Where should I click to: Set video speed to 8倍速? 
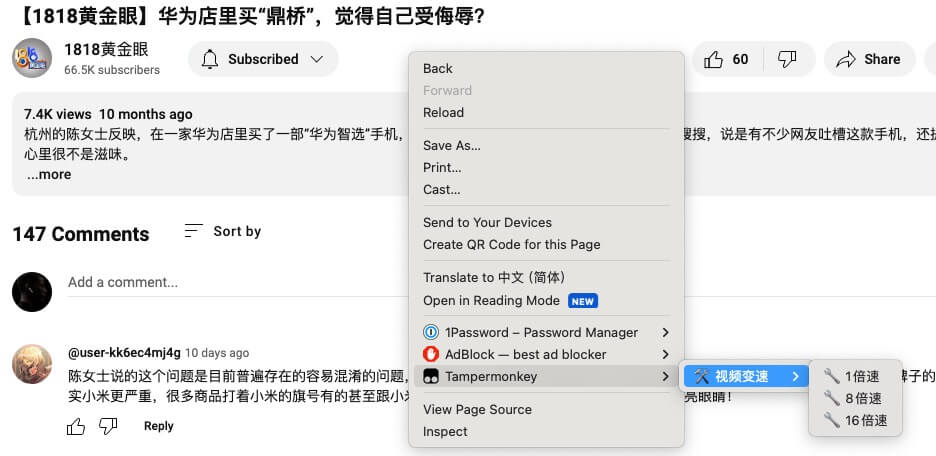[855, 398]
